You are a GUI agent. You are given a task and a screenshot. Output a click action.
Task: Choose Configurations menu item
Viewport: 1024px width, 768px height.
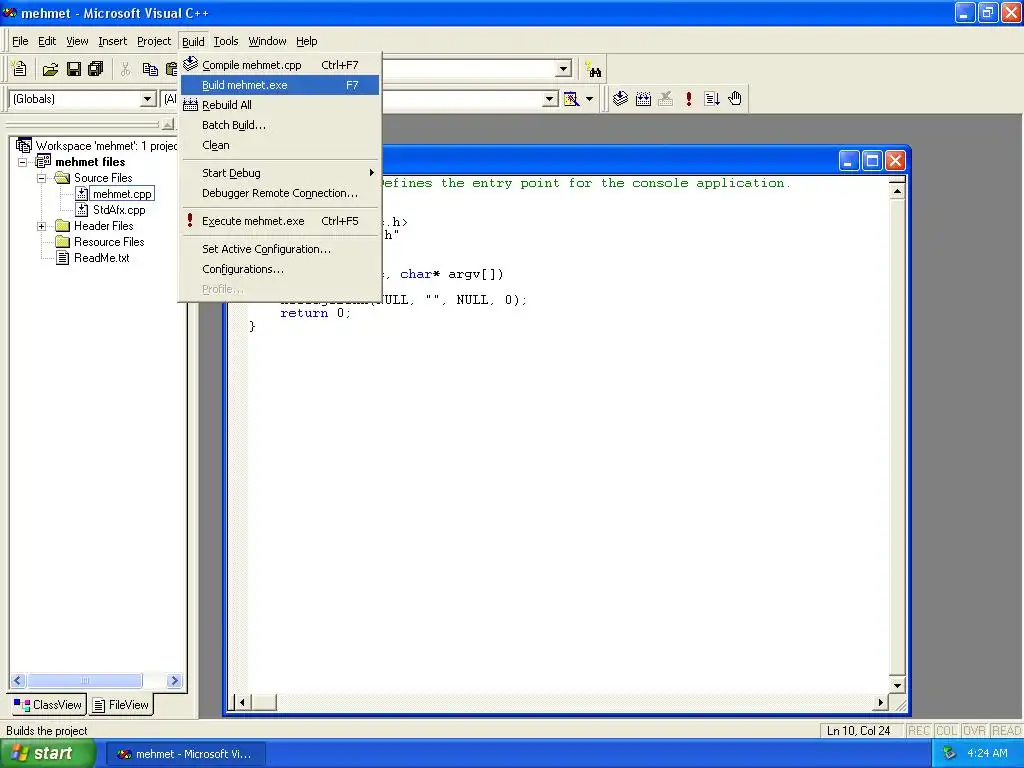pyautogui.click(x=280, y=269)
